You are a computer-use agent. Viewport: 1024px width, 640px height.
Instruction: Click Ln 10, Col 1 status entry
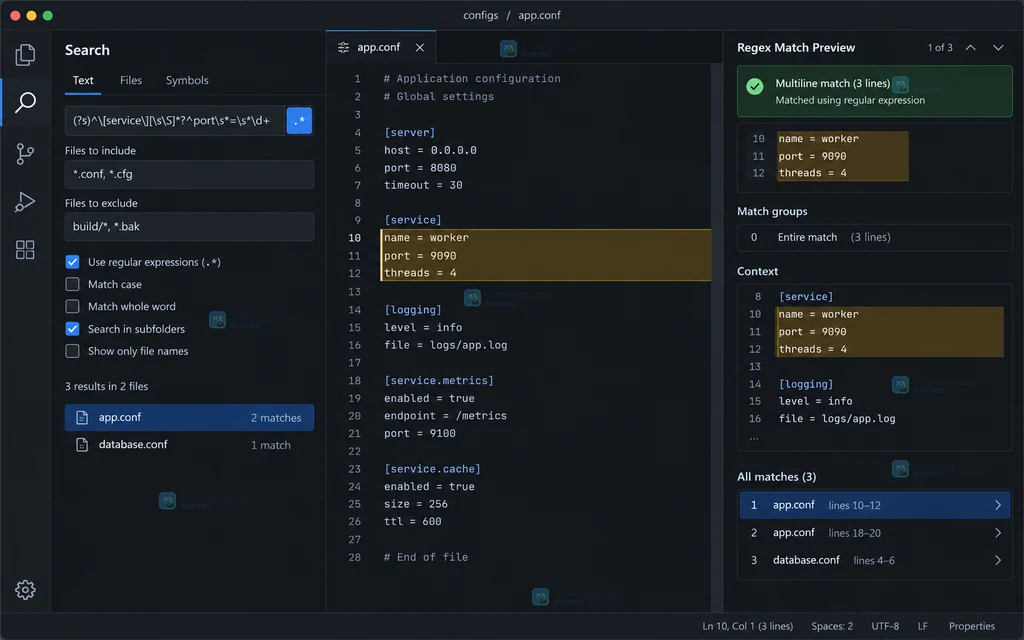[747, 626]
